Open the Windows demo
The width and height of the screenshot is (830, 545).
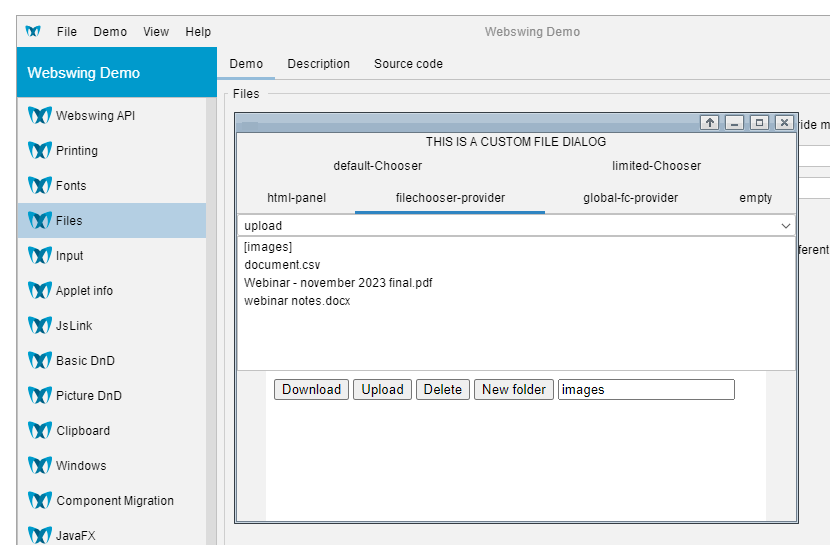(112, 465)
